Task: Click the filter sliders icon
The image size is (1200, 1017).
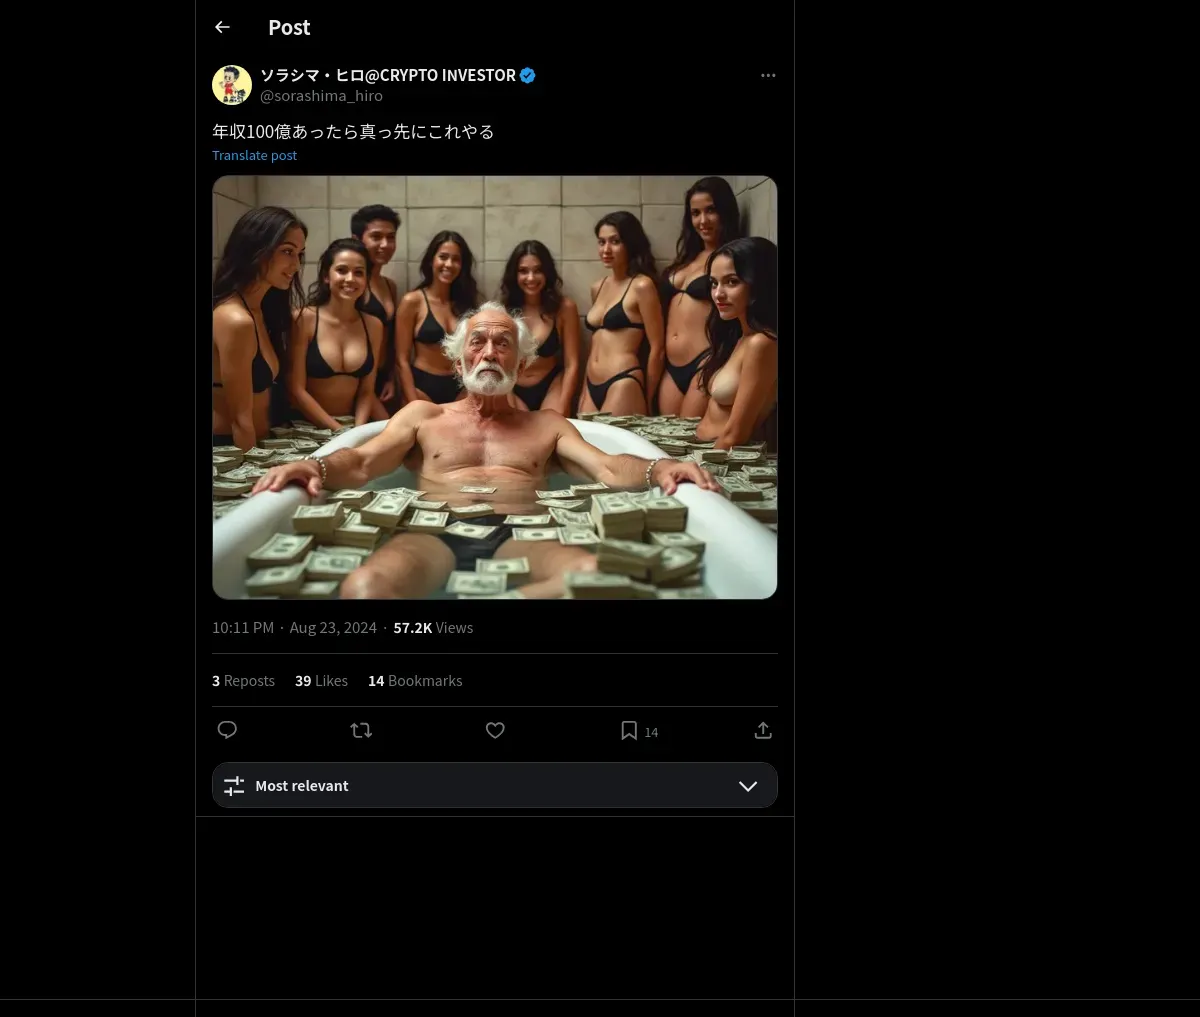Action: tap(234, 786)
